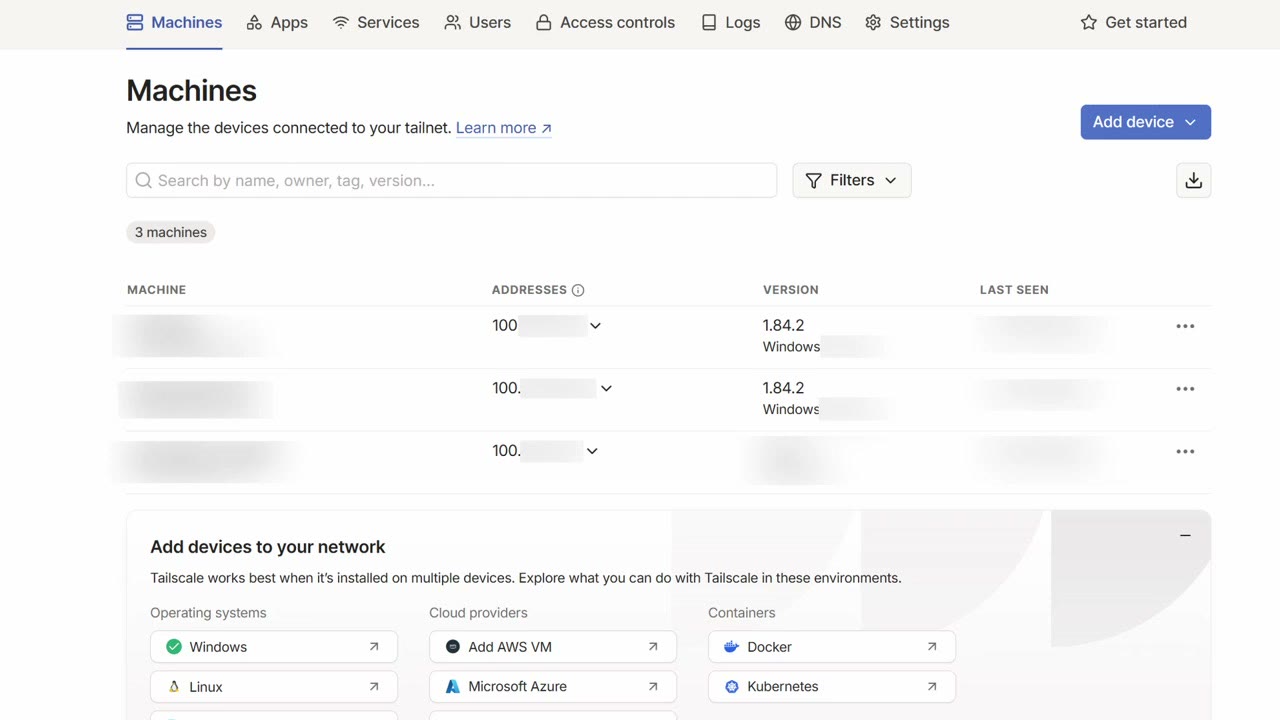The width and height of the screenshot is (1280, 720).
Task: Open Settings in top navigation
Action: pos(907,22)
